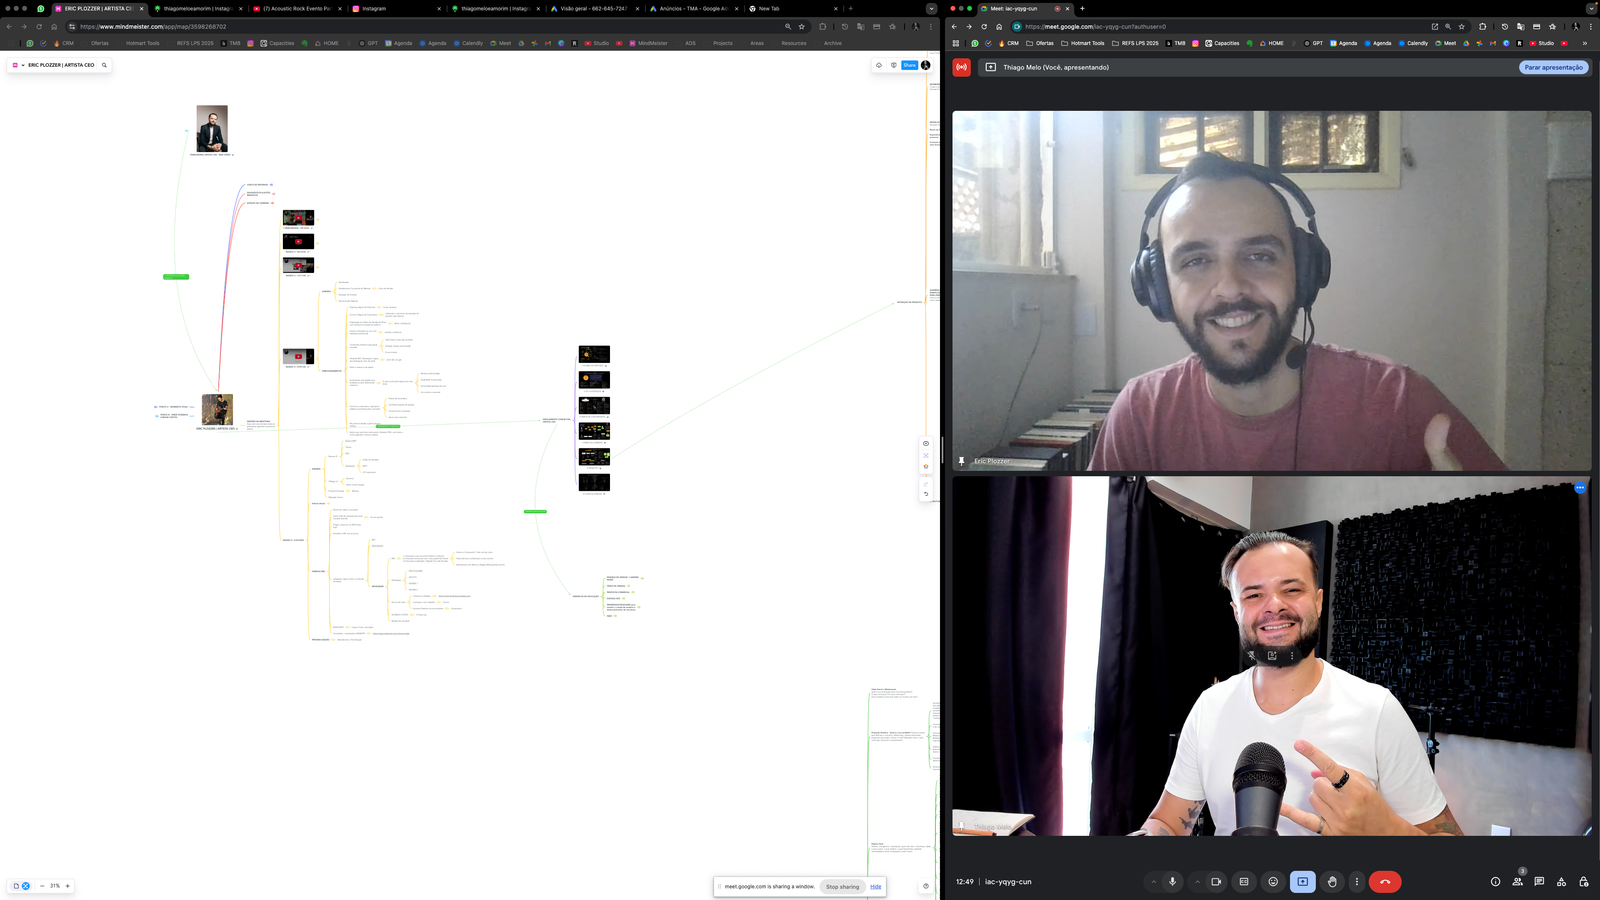Show the participants people panel
The height and width of the screenshot is (900, 1600).
(1518, 882)
